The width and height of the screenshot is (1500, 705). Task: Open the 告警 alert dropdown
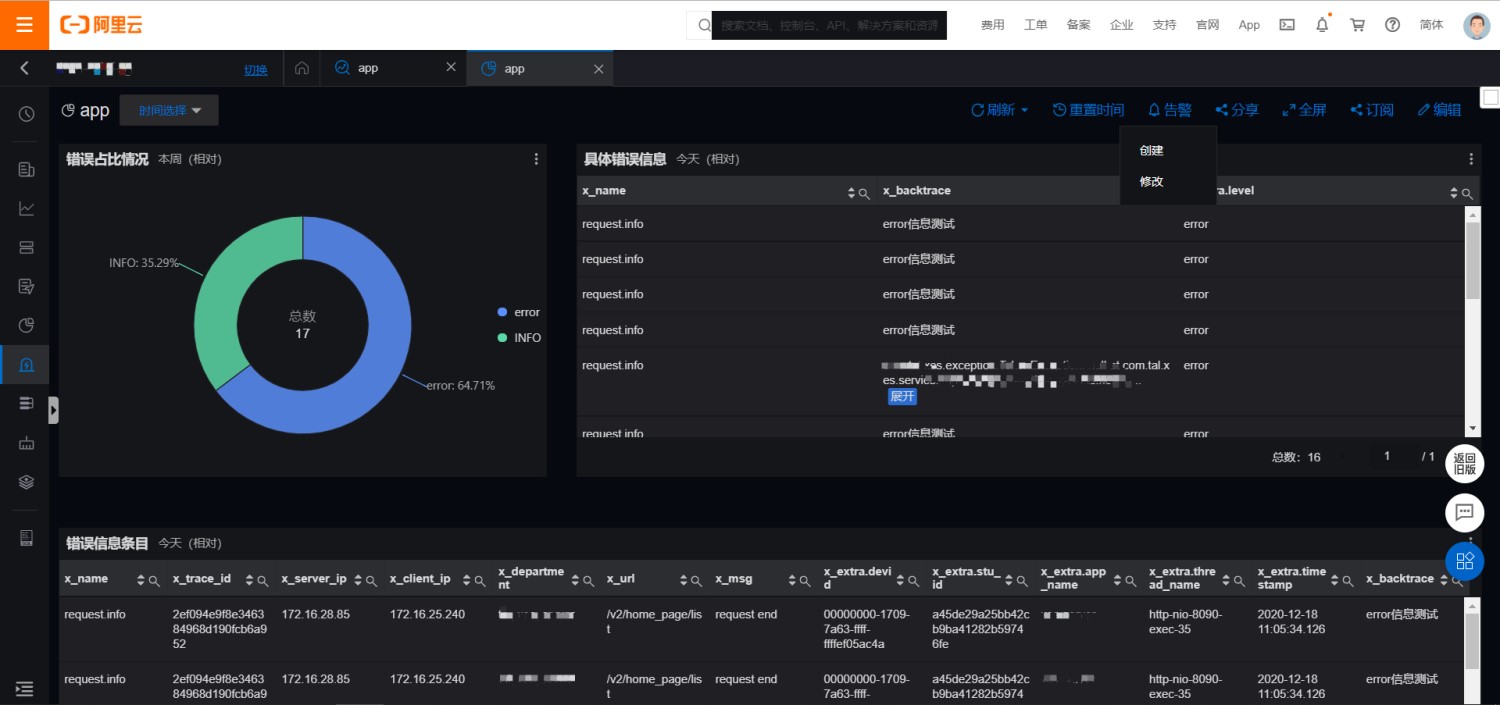(1170, 110)
